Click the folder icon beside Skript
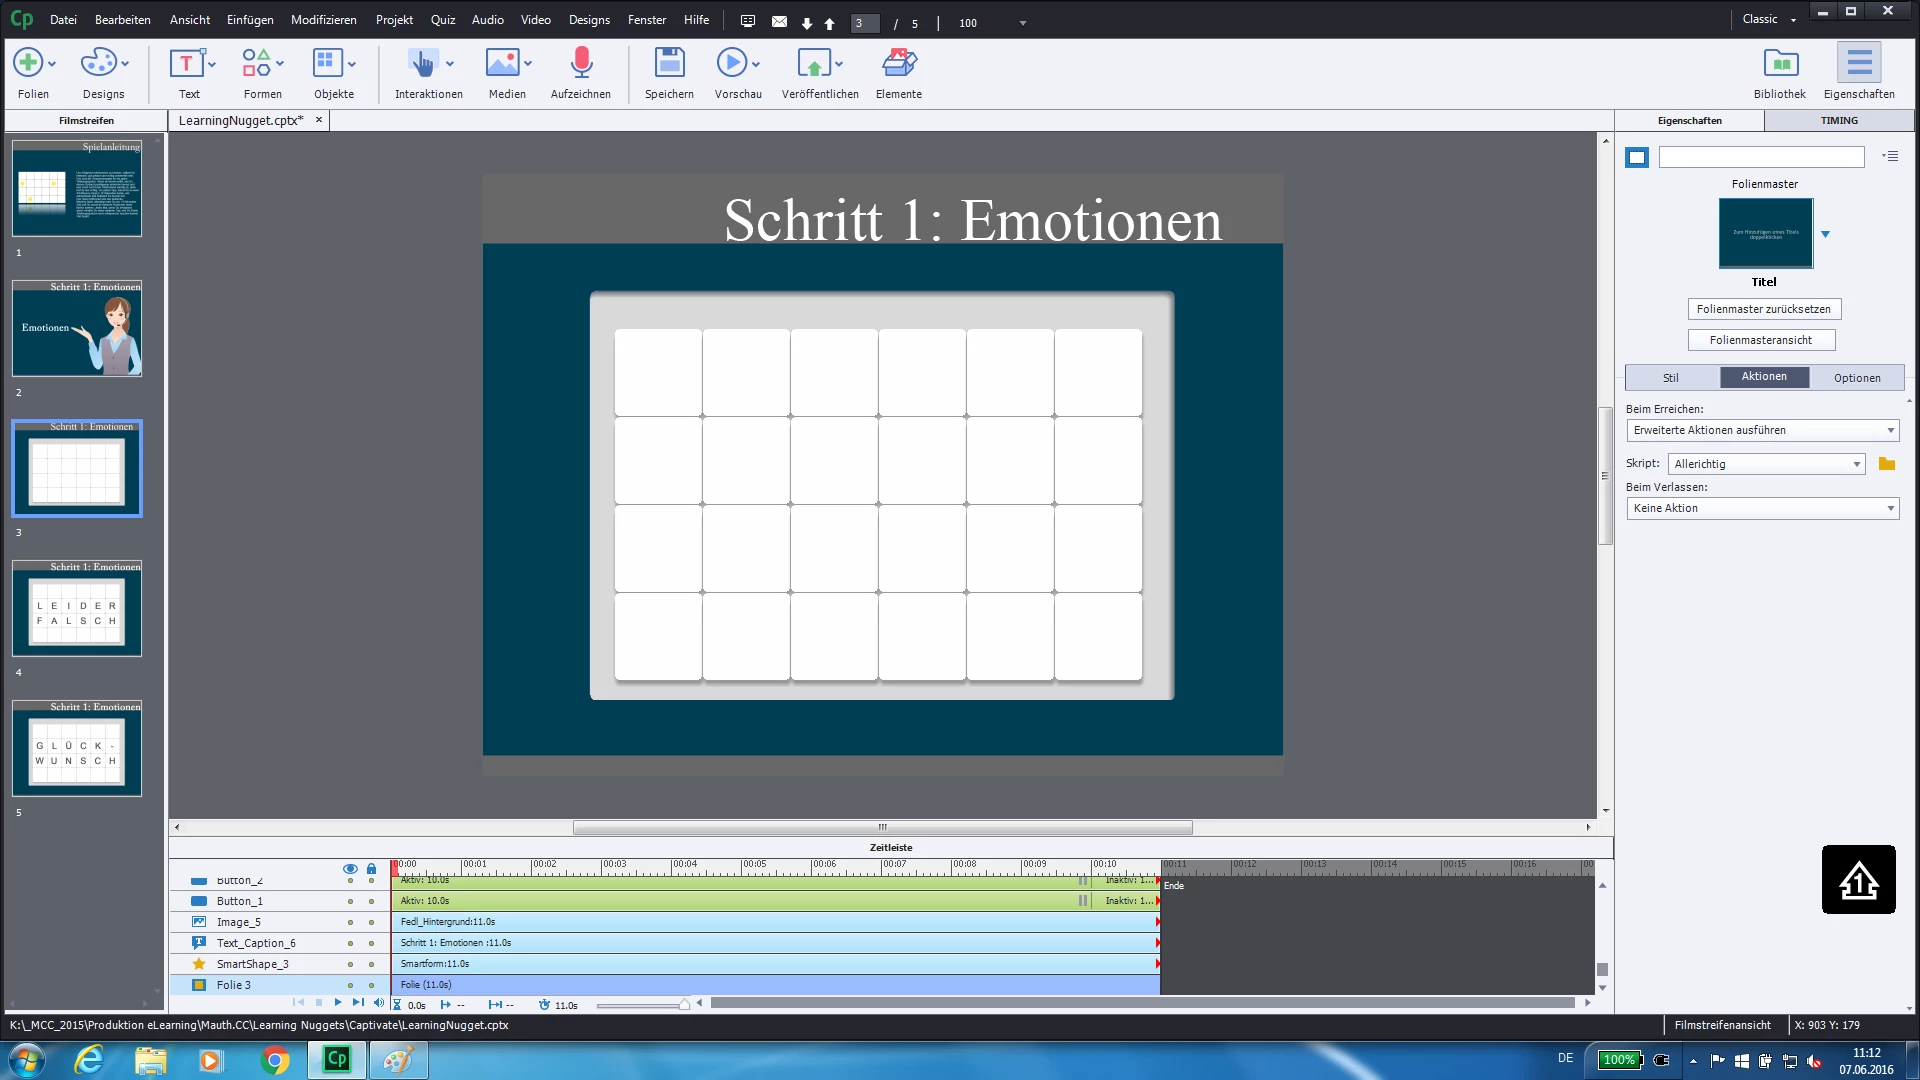 (x=1887, y=464)
